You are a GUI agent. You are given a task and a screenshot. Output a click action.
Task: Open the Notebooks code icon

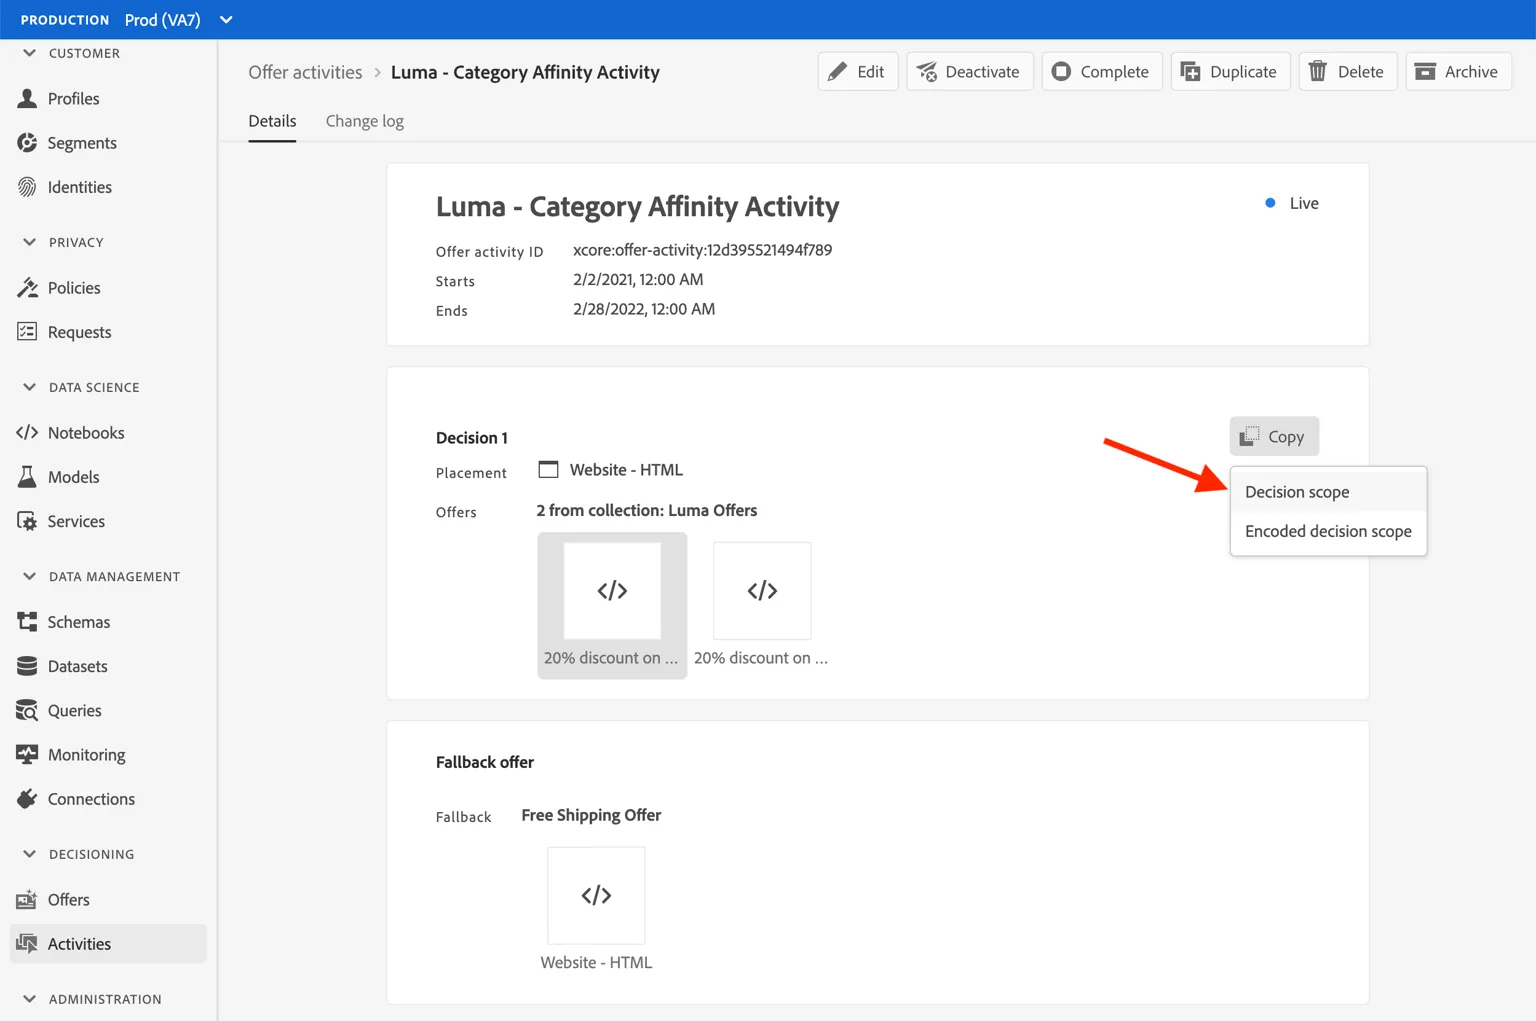(x=27, y=433)
